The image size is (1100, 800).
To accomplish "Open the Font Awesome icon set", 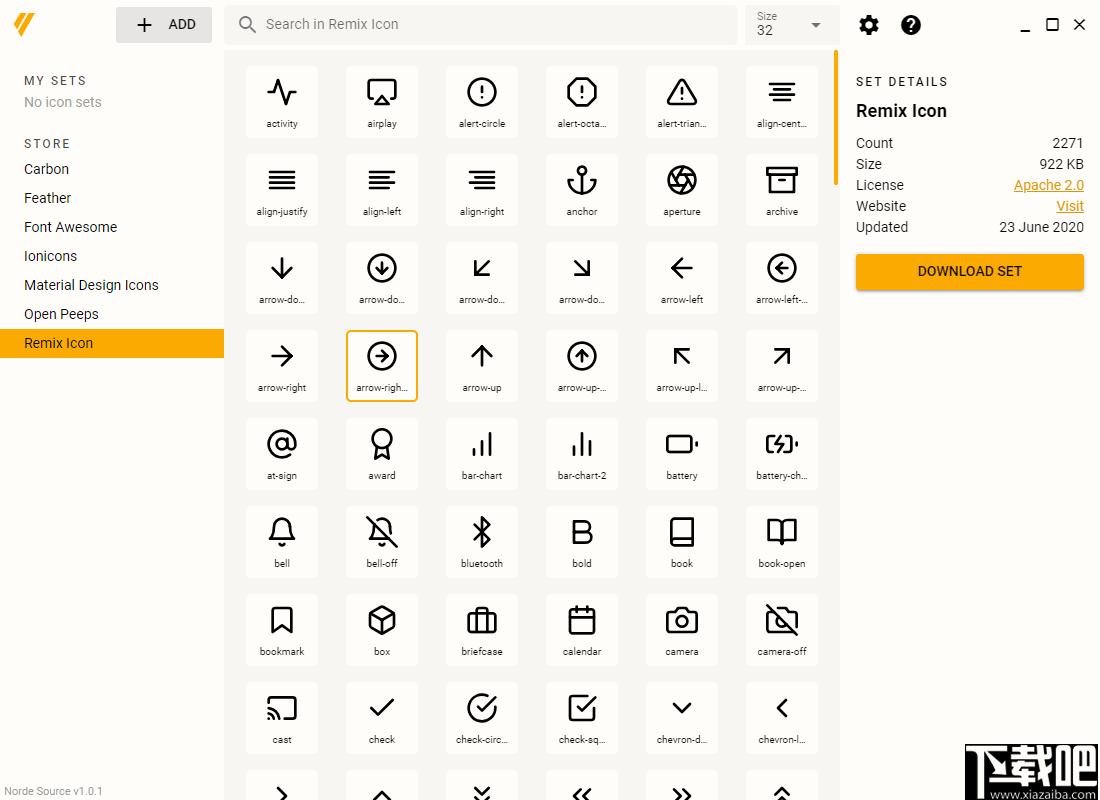I will pyautogui.click(x=70, y=227).
